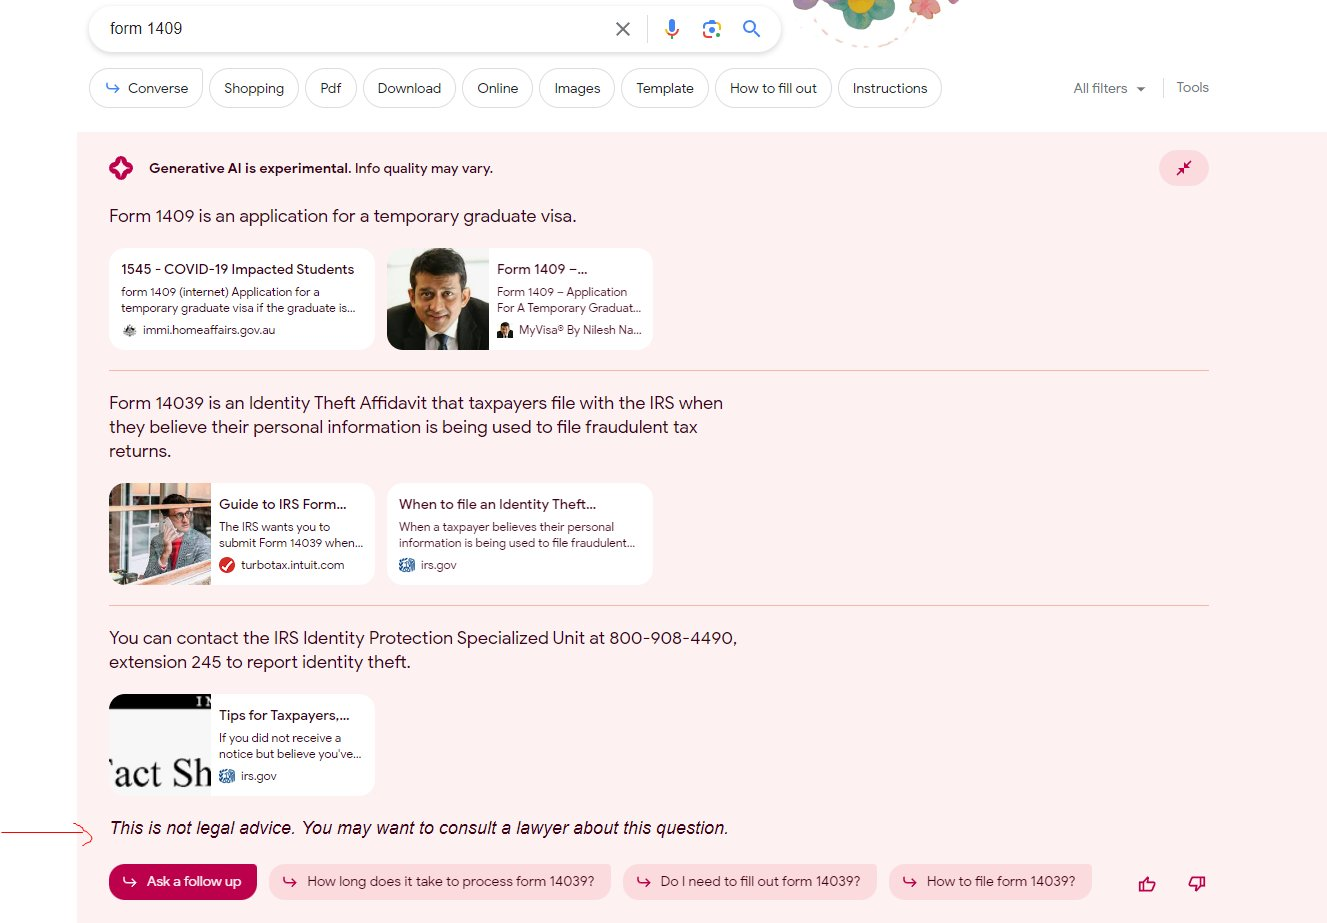The image size is (1327, 923).
Task: Give thumbs down to AI answer
Action: pos(1196,883)
